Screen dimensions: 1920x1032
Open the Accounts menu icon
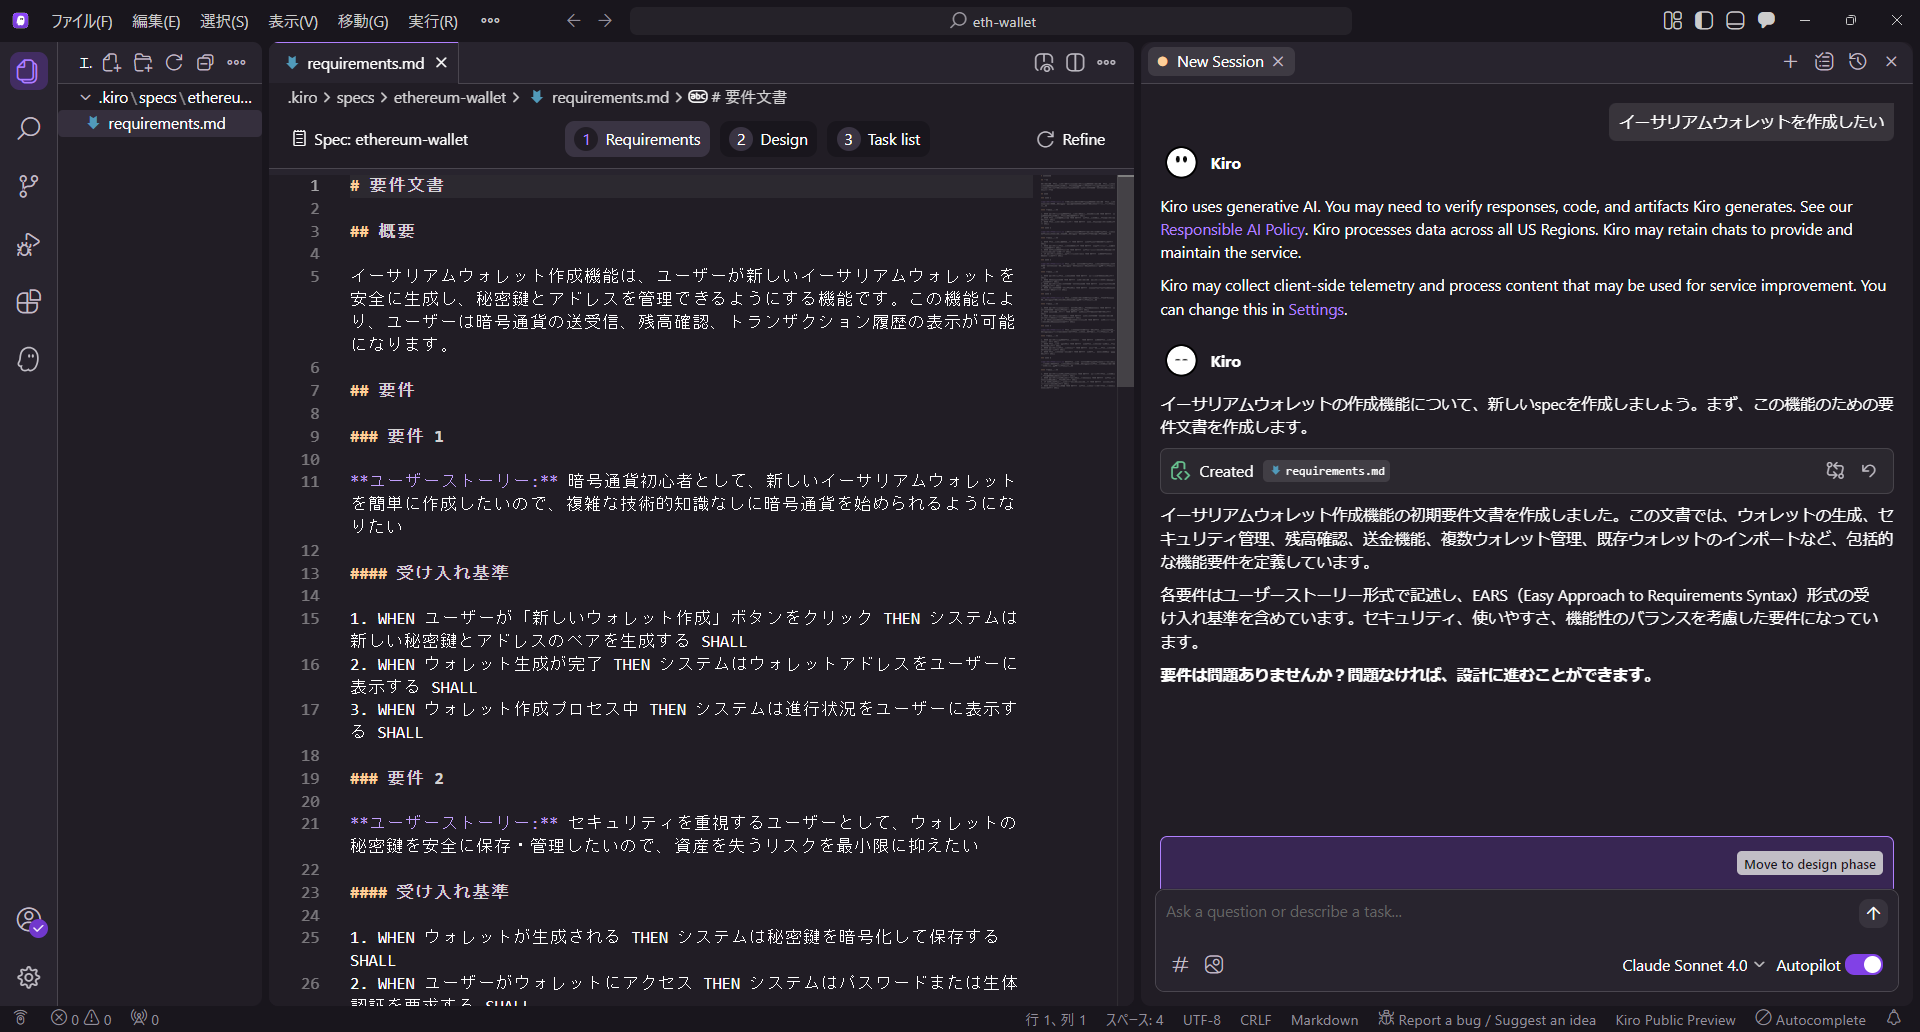coord(28,920)
